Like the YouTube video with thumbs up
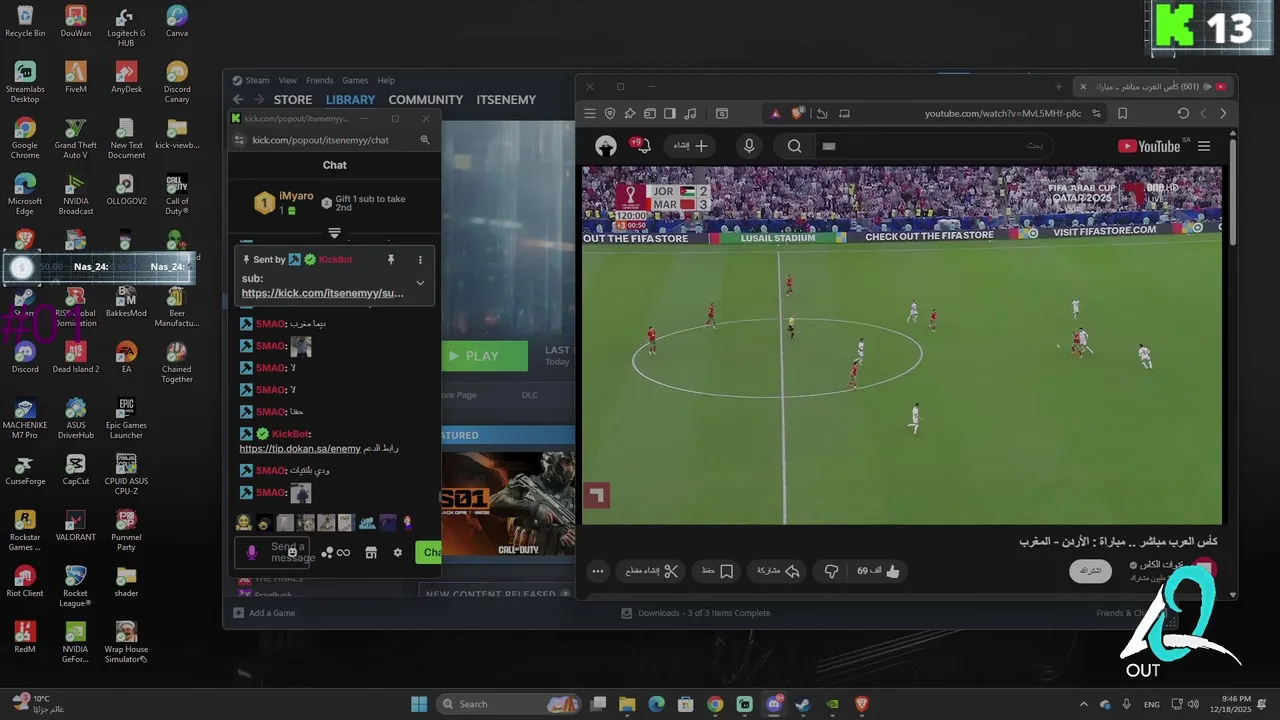Viewport: 1280px width, 720px height. (x=879, y=571)
